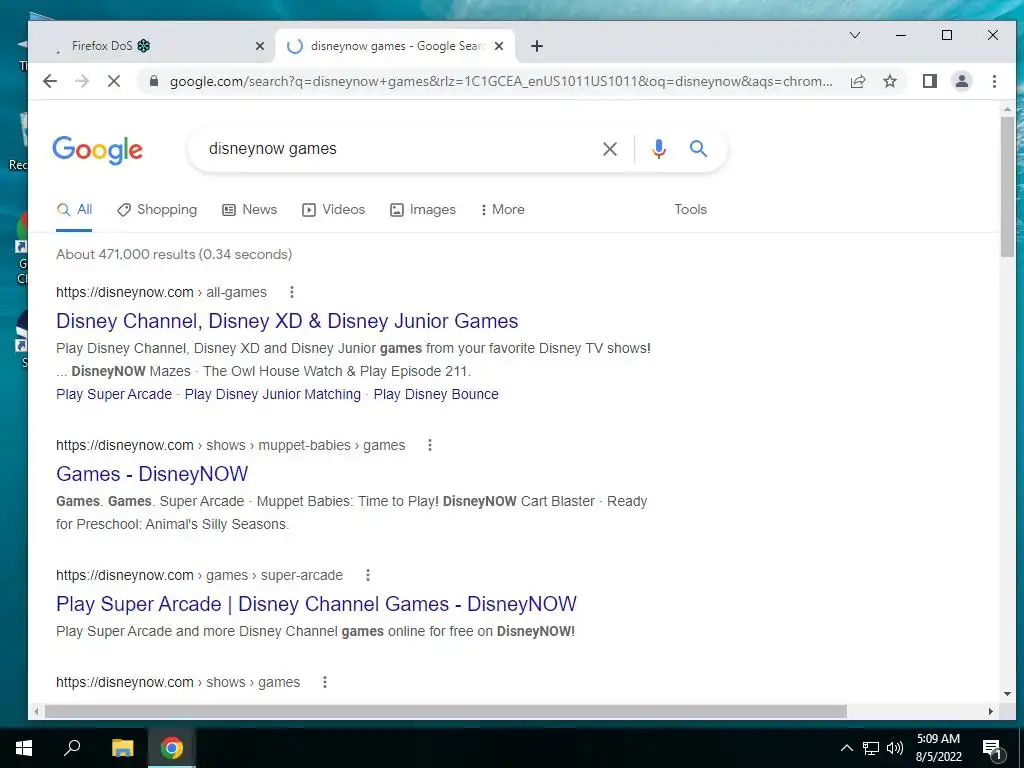Start voice search with microphone icon

click(x=659, y=149)
